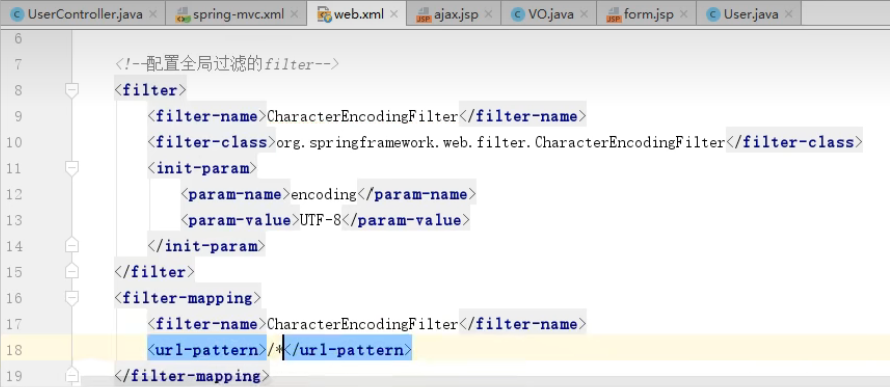Fold at closing init-param line 14
The width and height of the screenshot is (890, 387).
(x=72, y=246)
